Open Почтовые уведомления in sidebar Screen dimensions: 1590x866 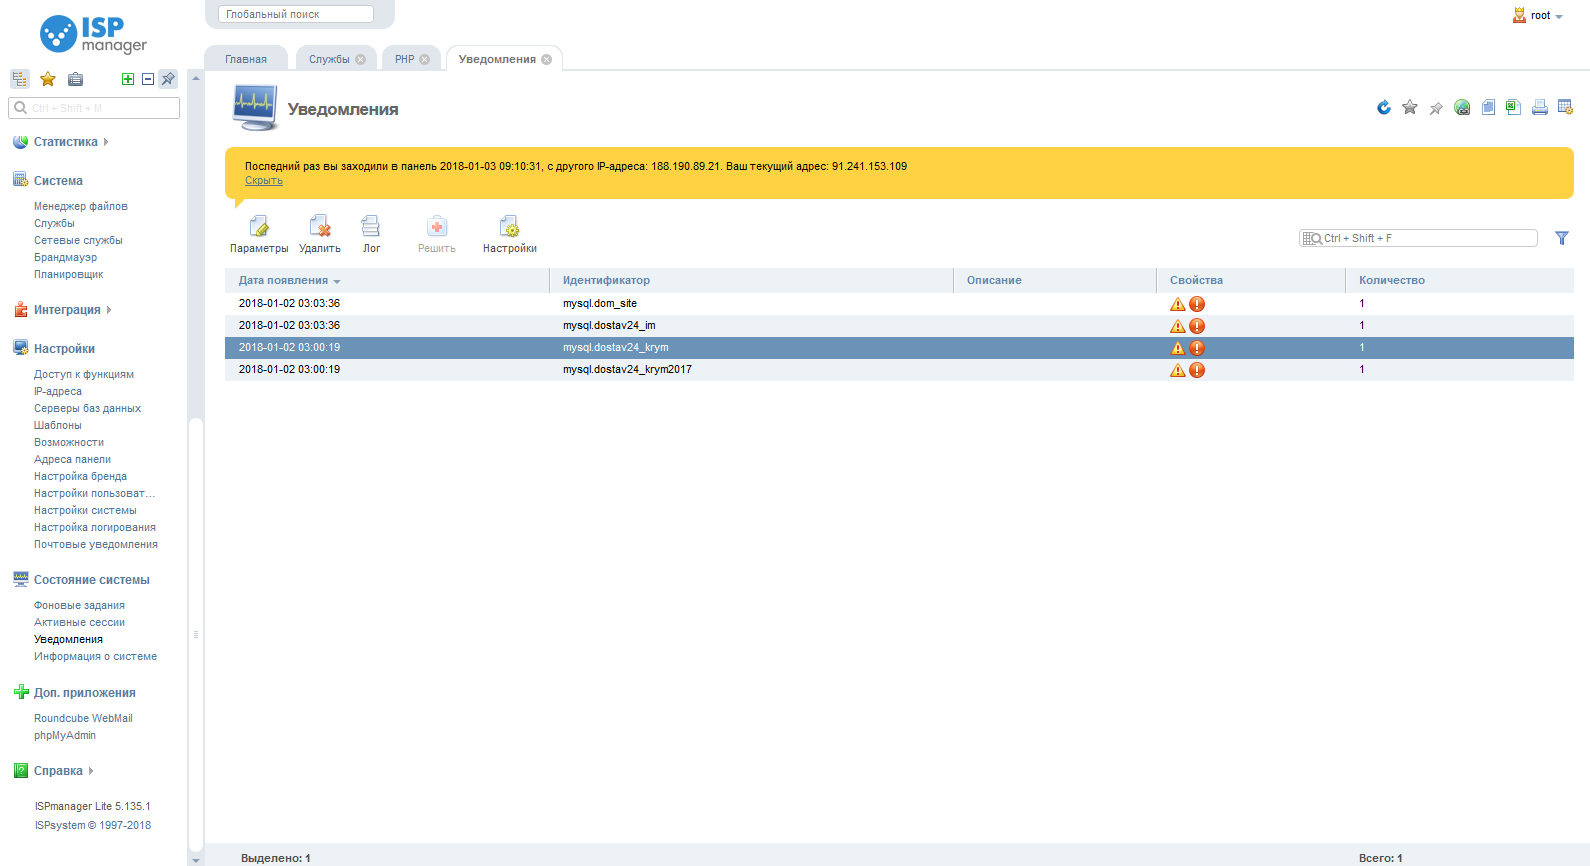pyautogui.click(x=96, y=545)
